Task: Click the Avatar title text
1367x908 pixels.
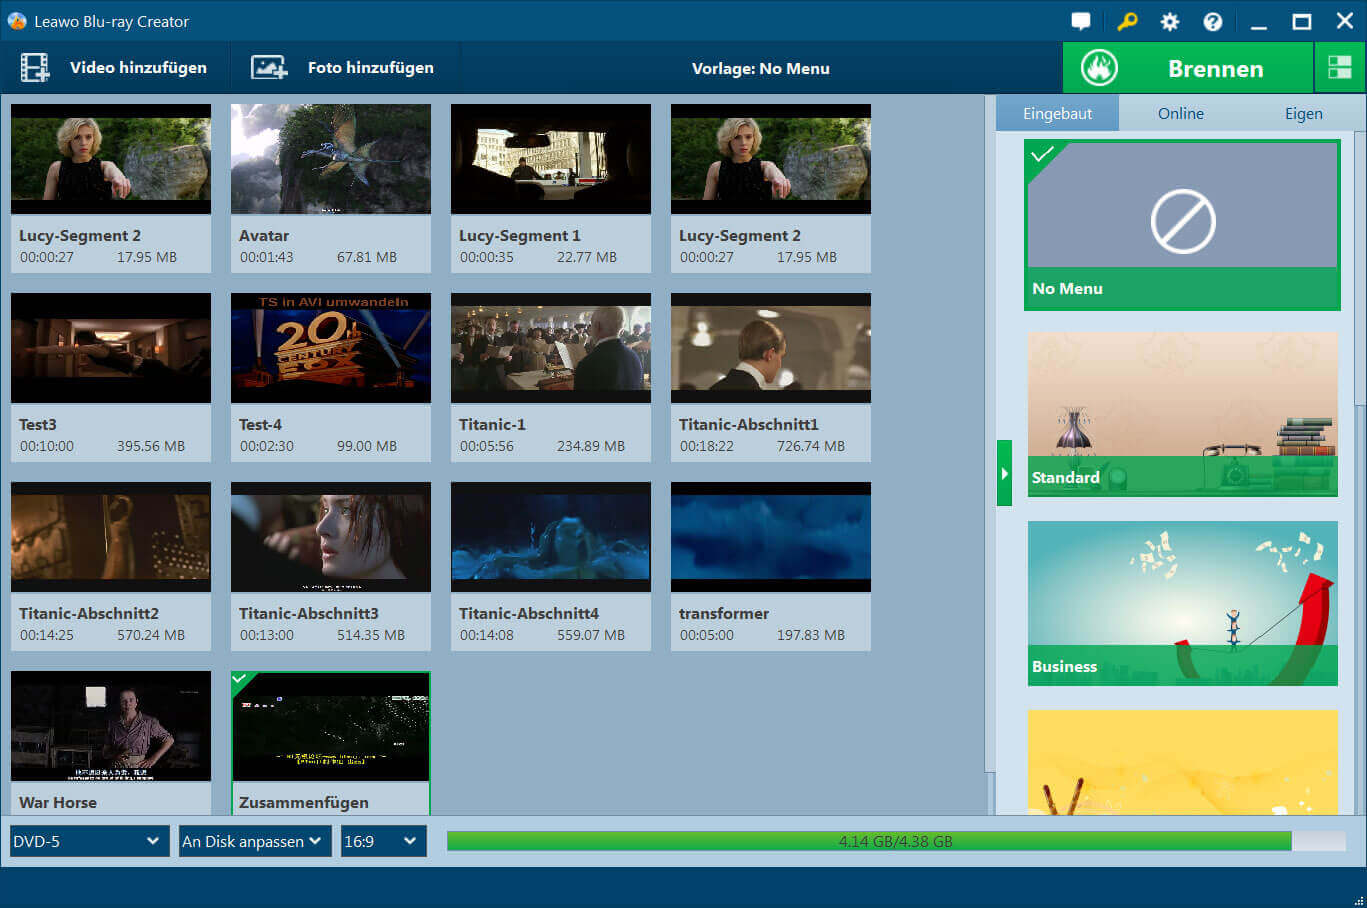Action: click(x=264, y=235)
